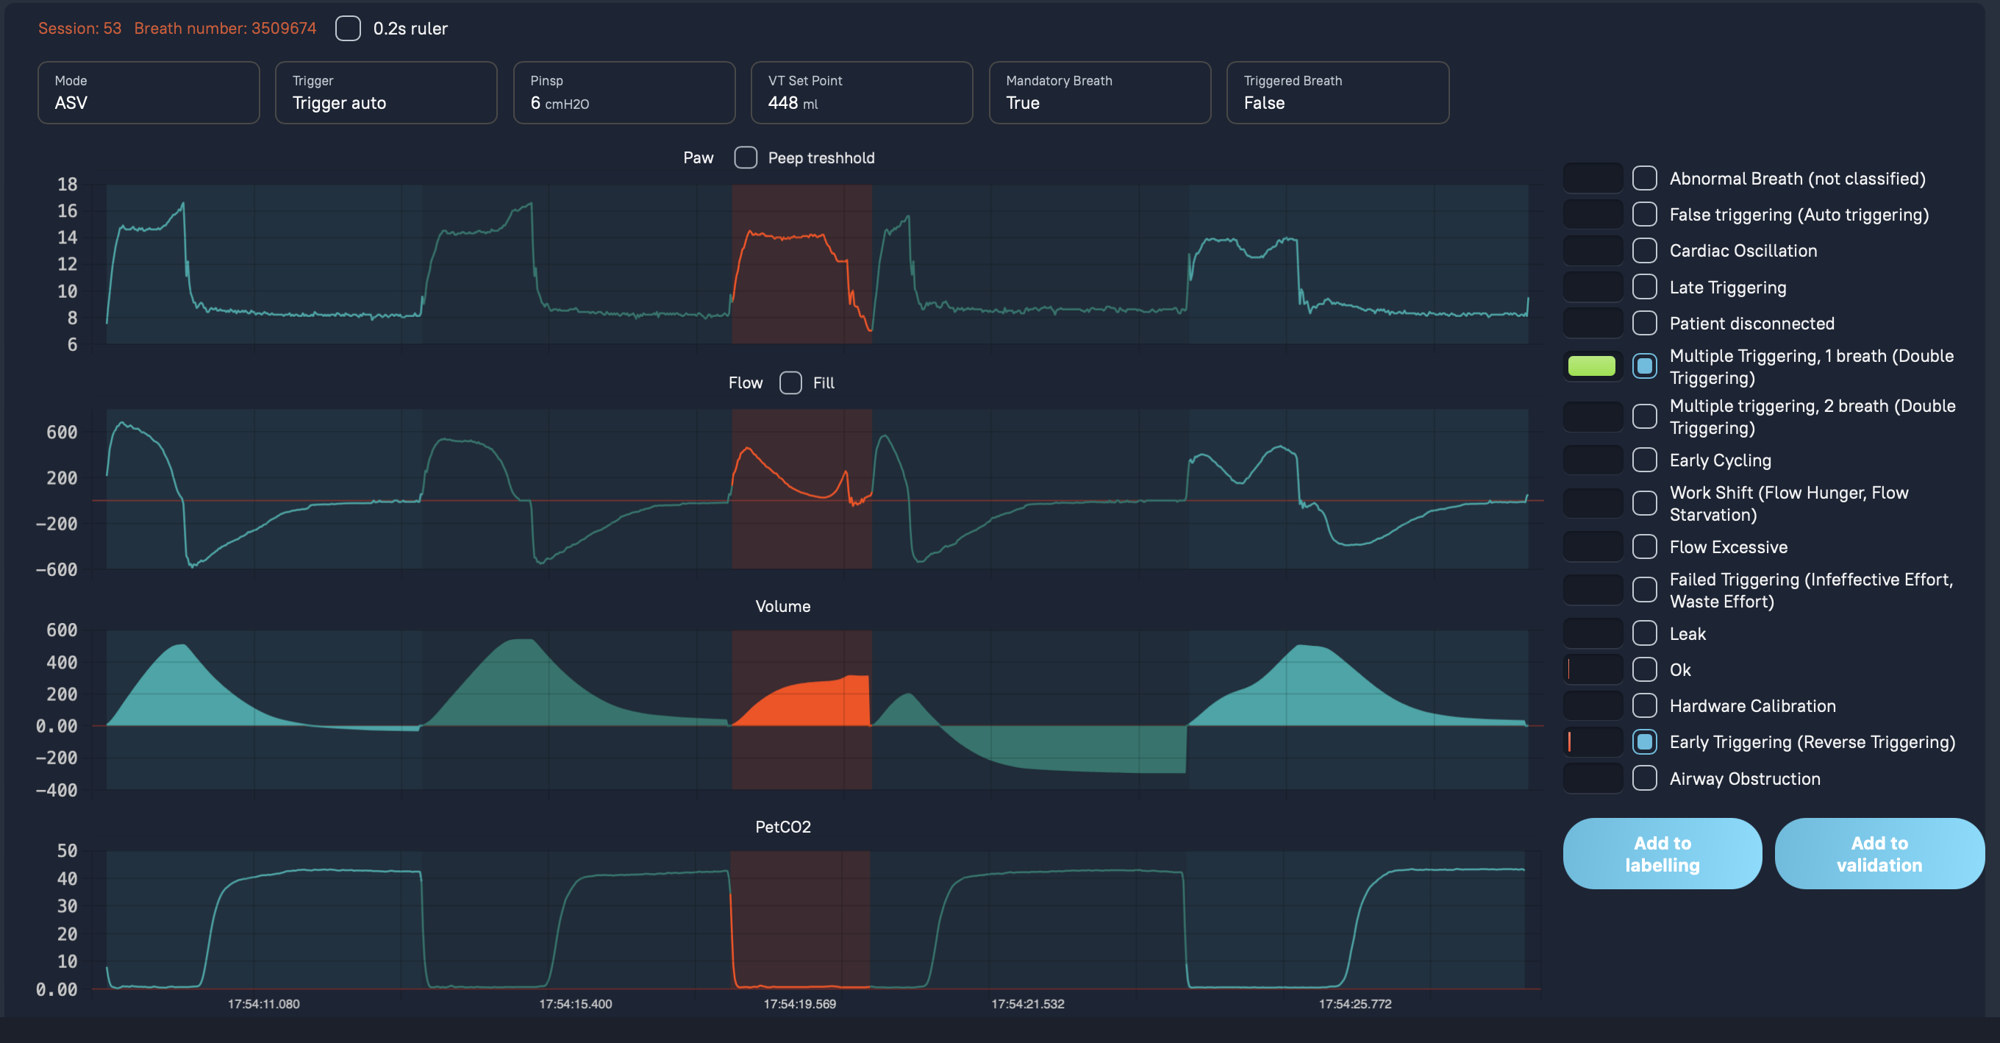The width and height of the screenshot is (2000, 1043).
Task: Click the Mode ASV field
Action: [149, 93]
